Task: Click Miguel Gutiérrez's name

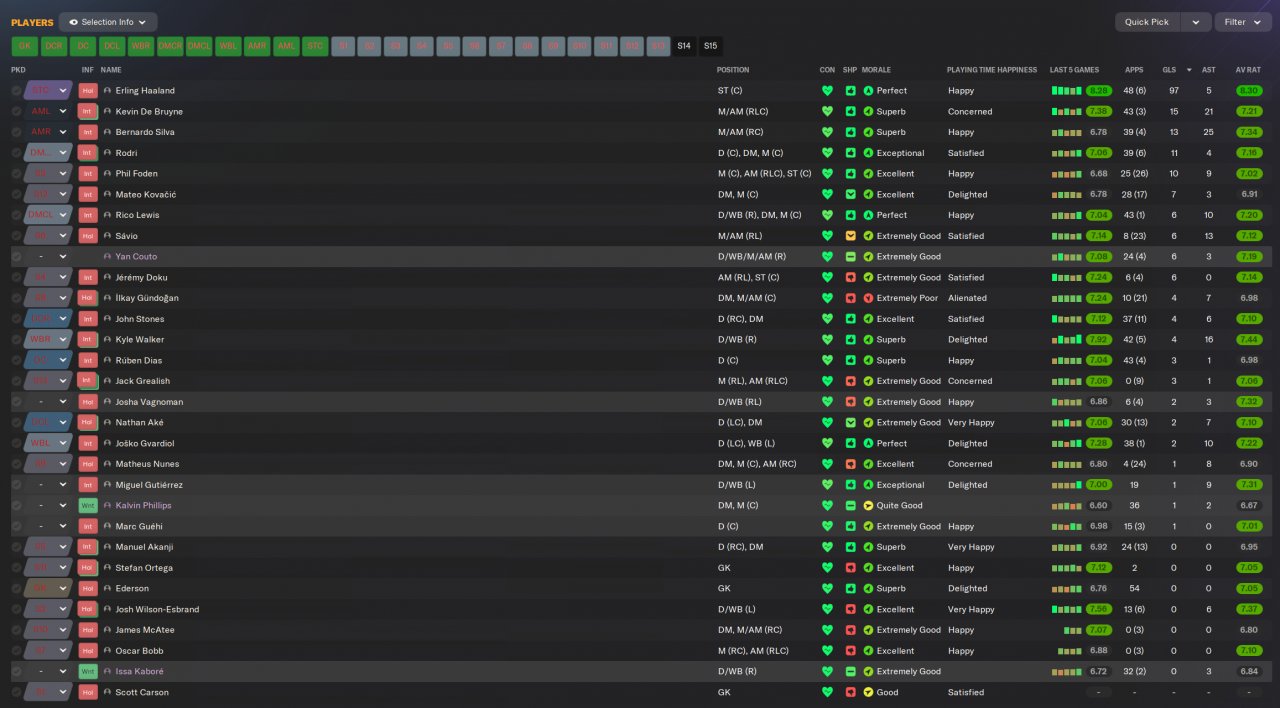Action: [x=149, y=485]
